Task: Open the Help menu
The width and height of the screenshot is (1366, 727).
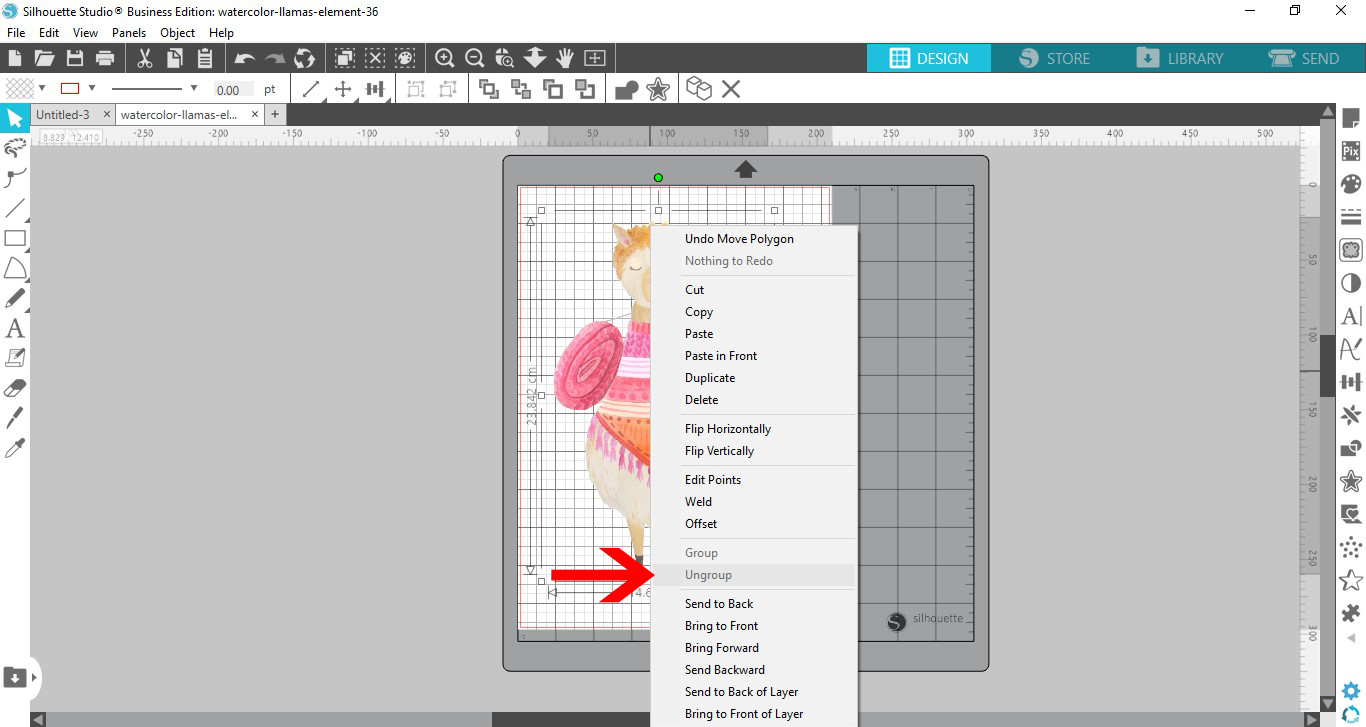Action: [221, 33]
